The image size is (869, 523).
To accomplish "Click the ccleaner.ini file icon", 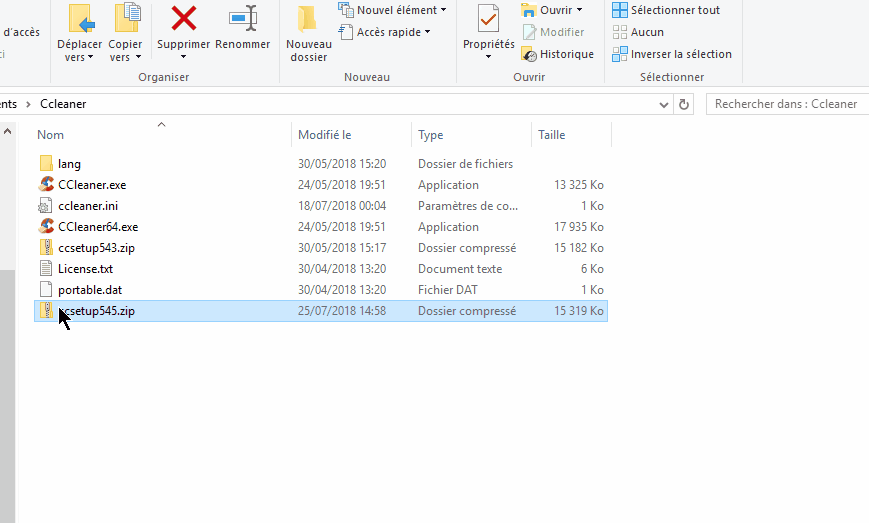I will [x=45, y=206].
